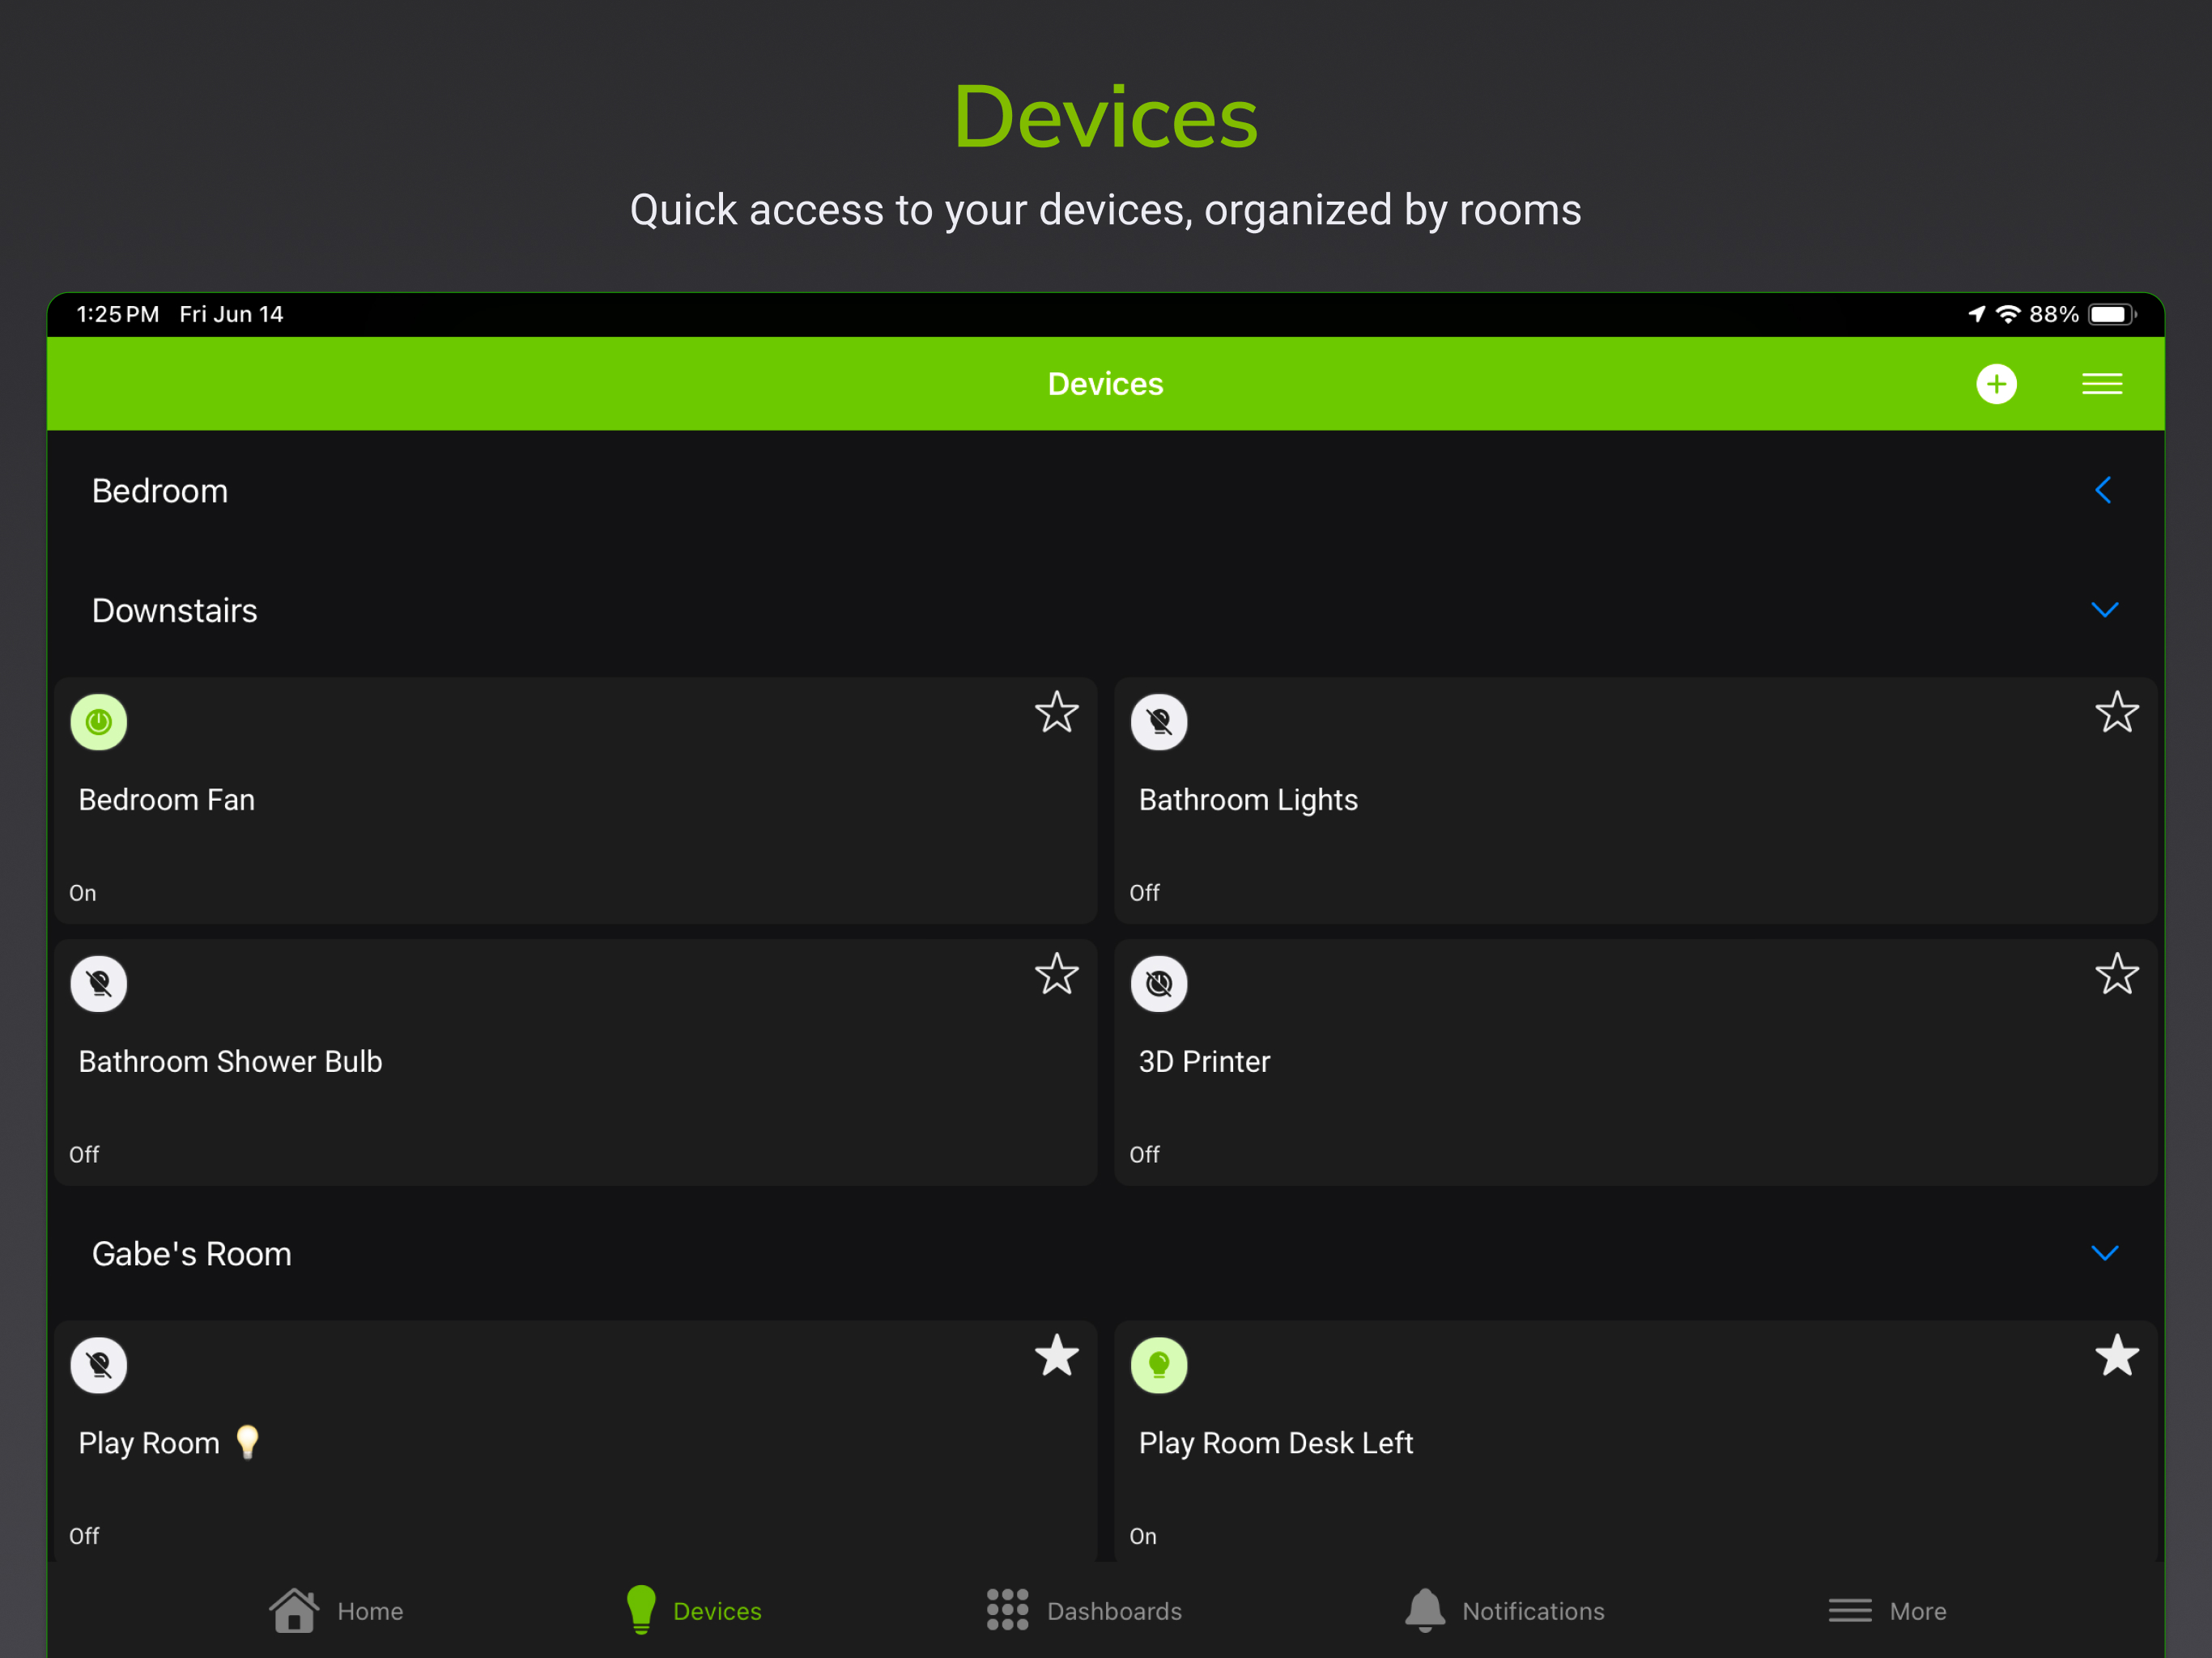This screenshot has width=2212, height=1658.
Task: Open the hamburger menu in green header
Action: 2102,384
